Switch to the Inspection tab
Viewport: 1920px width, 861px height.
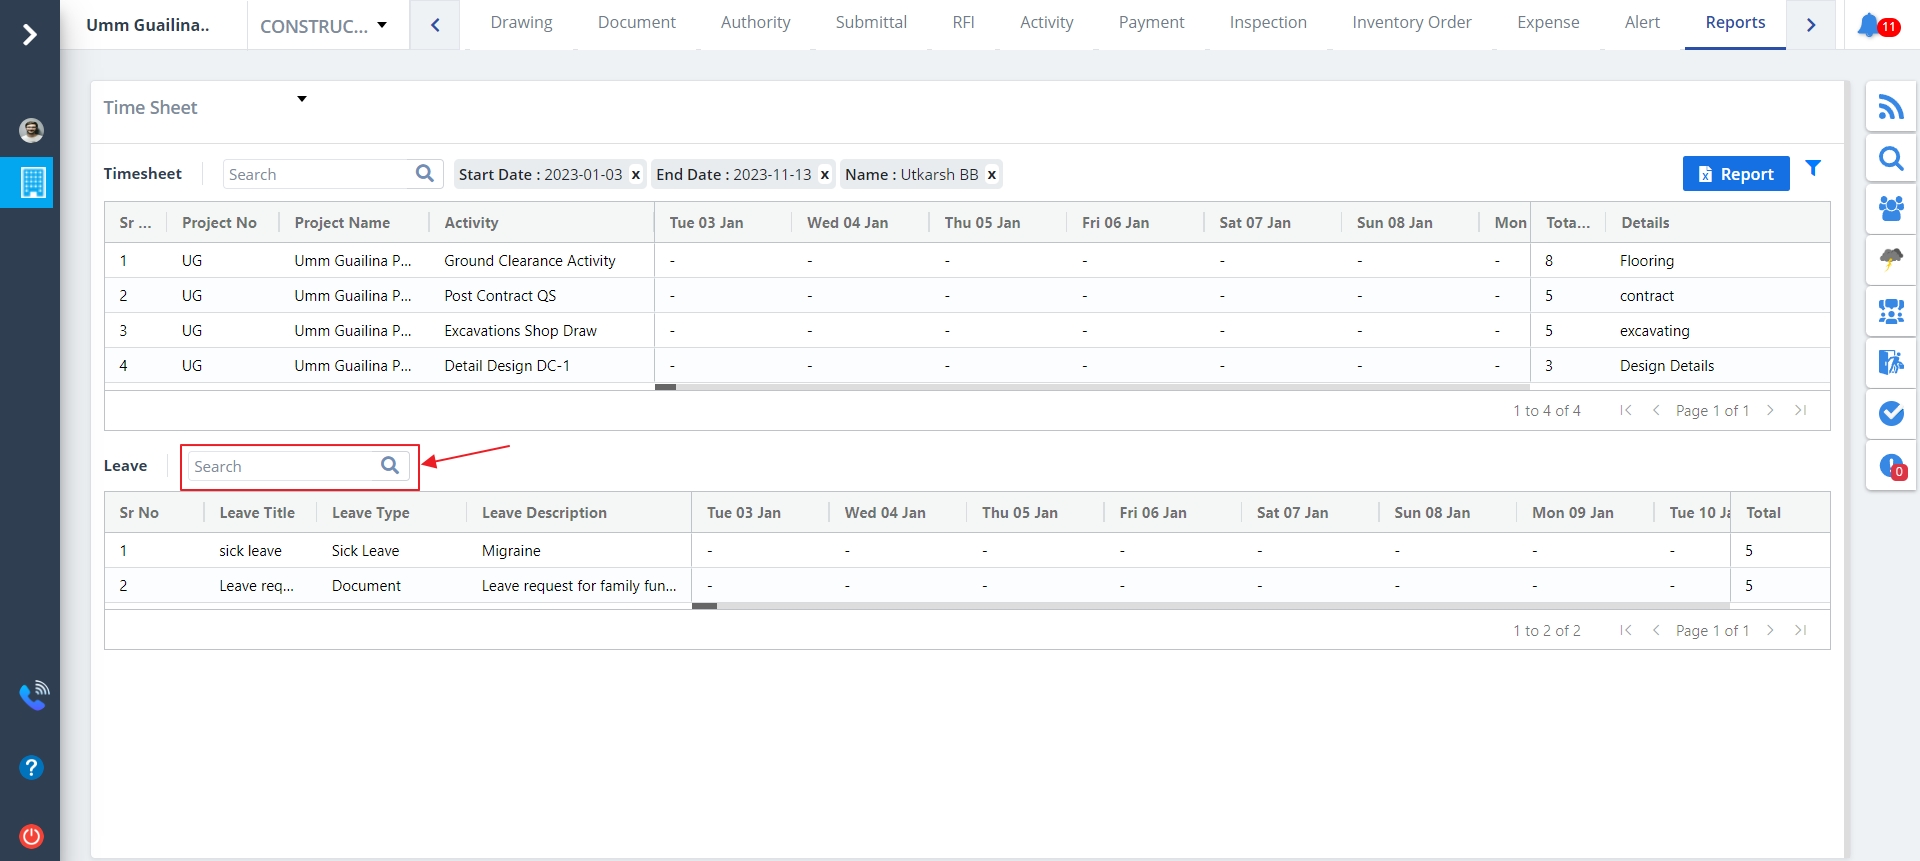tap(1267, 22)
